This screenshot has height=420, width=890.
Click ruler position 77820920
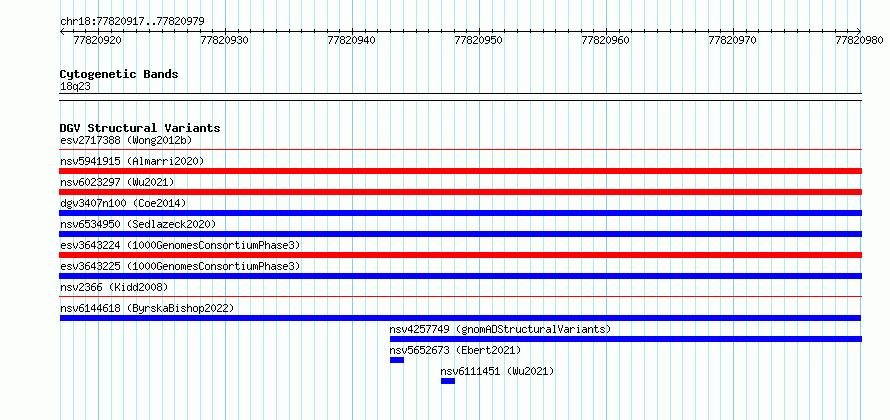coord(98,40)
